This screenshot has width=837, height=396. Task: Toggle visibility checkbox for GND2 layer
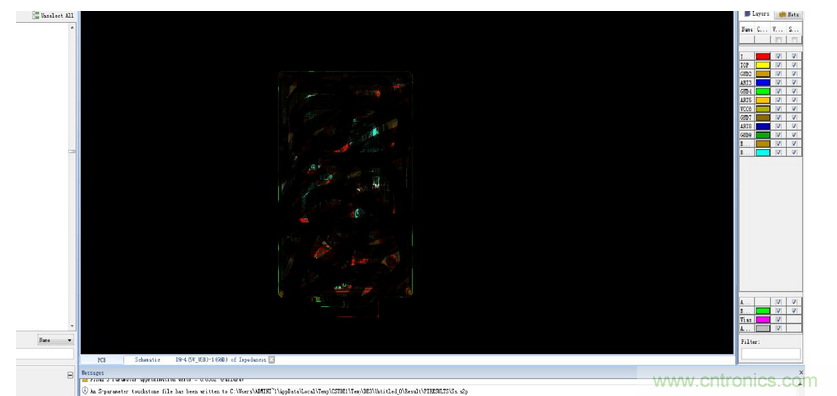(x=778, y=74)
